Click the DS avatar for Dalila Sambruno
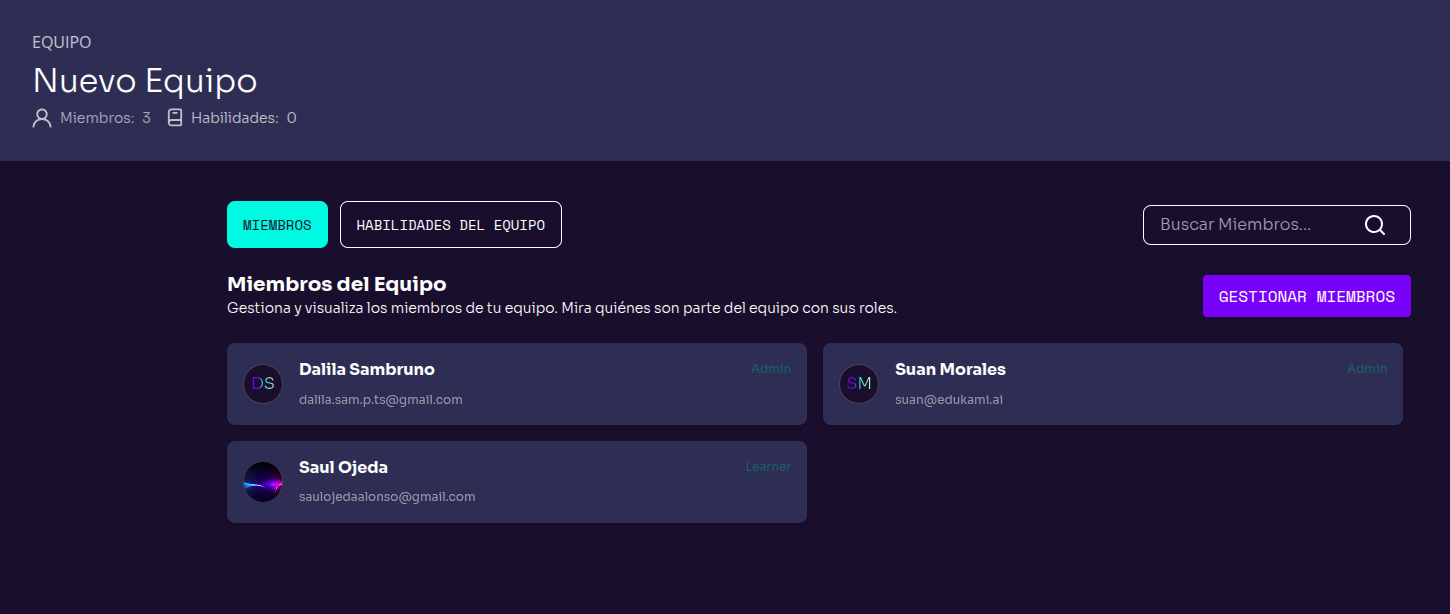Viewport: 1450px width, 614px height. coord(263,384)
